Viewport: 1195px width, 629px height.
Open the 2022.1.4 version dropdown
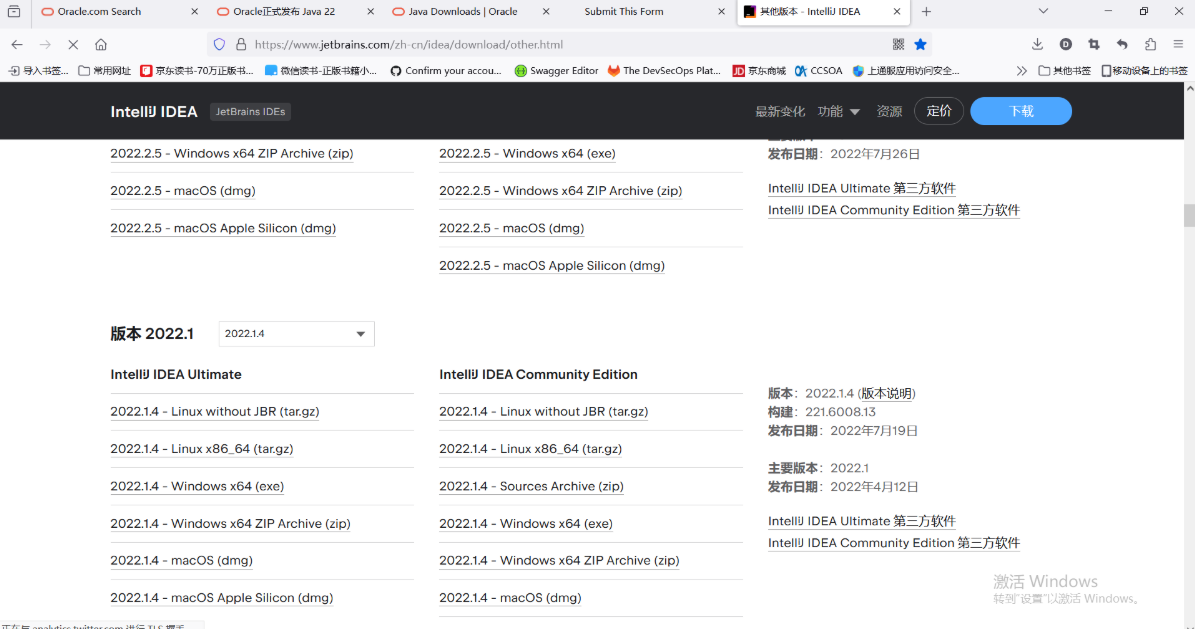(x=296, y=334)
